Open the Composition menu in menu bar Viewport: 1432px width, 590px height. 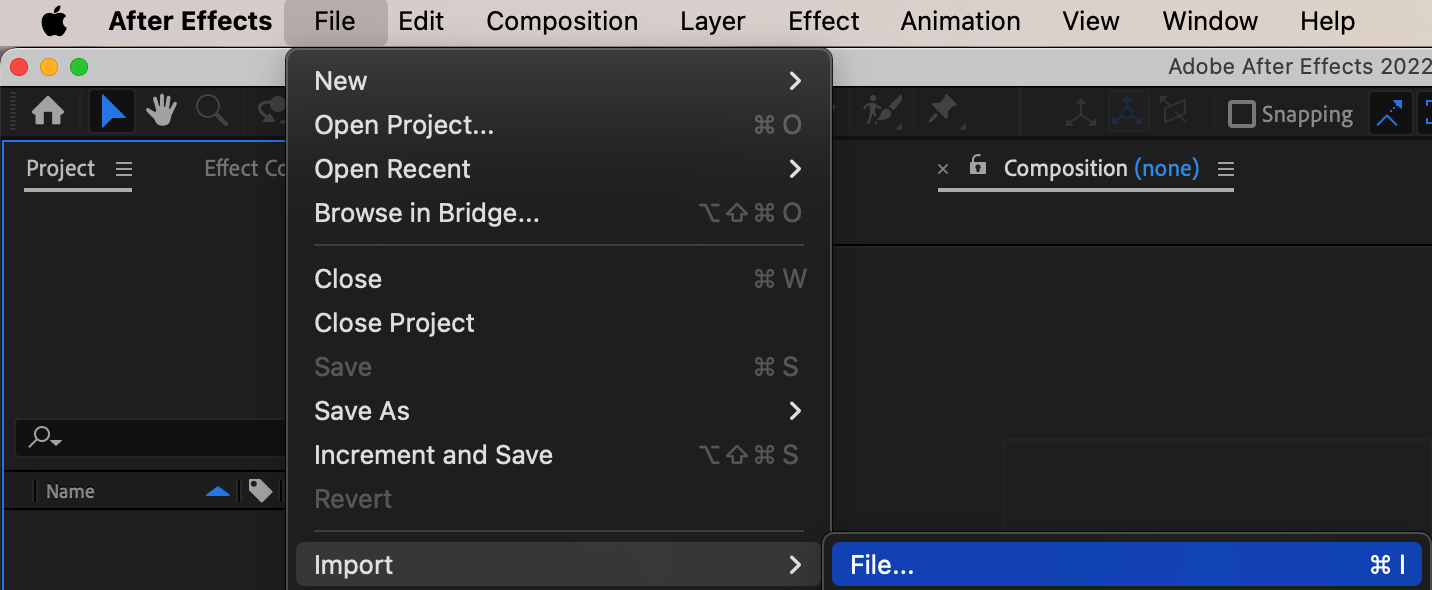pyautogui.click(x=562, y=21)
